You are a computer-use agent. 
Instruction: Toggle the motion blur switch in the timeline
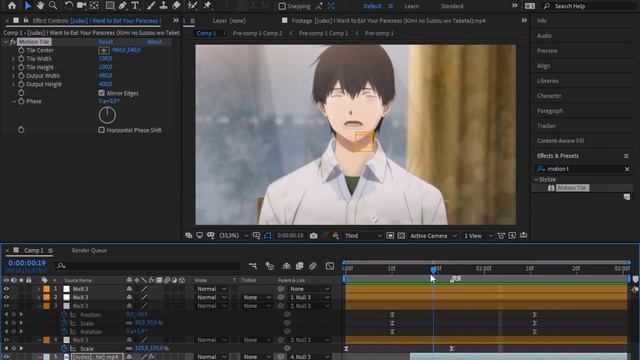313,266
